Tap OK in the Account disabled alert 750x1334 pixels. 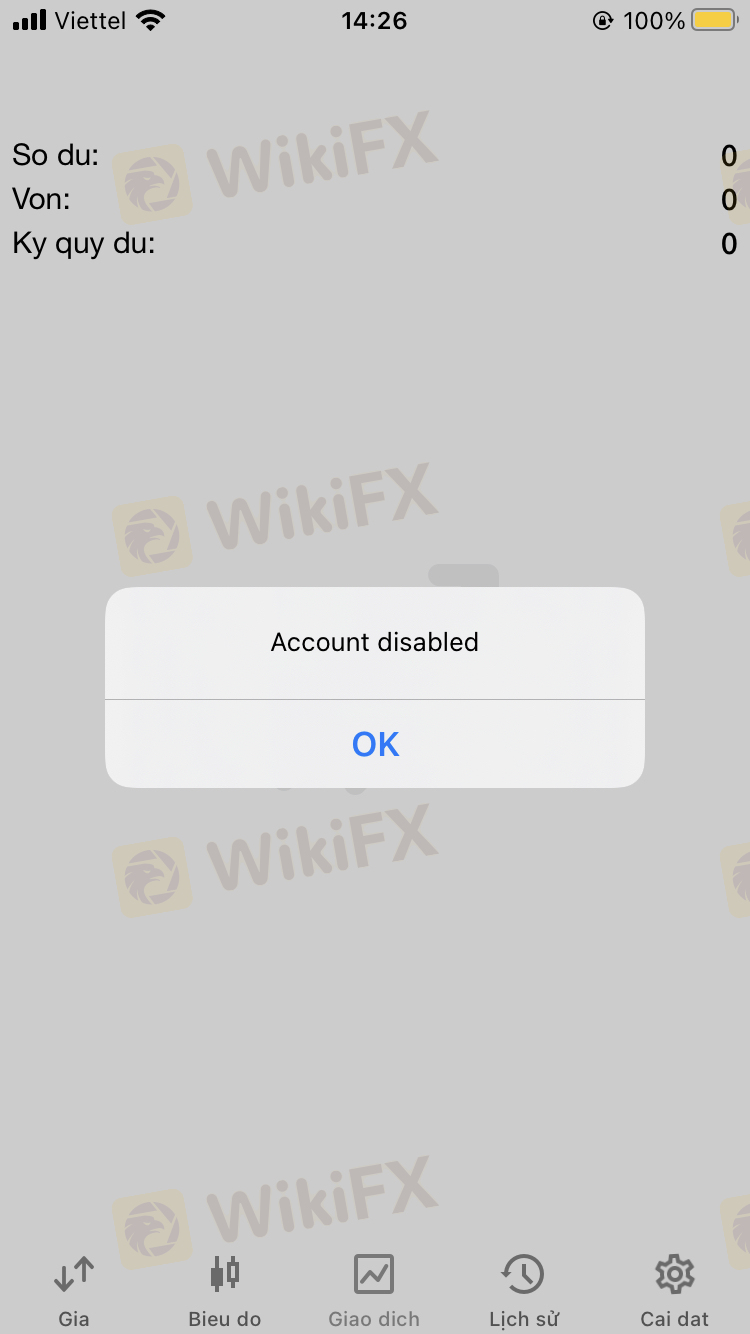click(375, 744)
